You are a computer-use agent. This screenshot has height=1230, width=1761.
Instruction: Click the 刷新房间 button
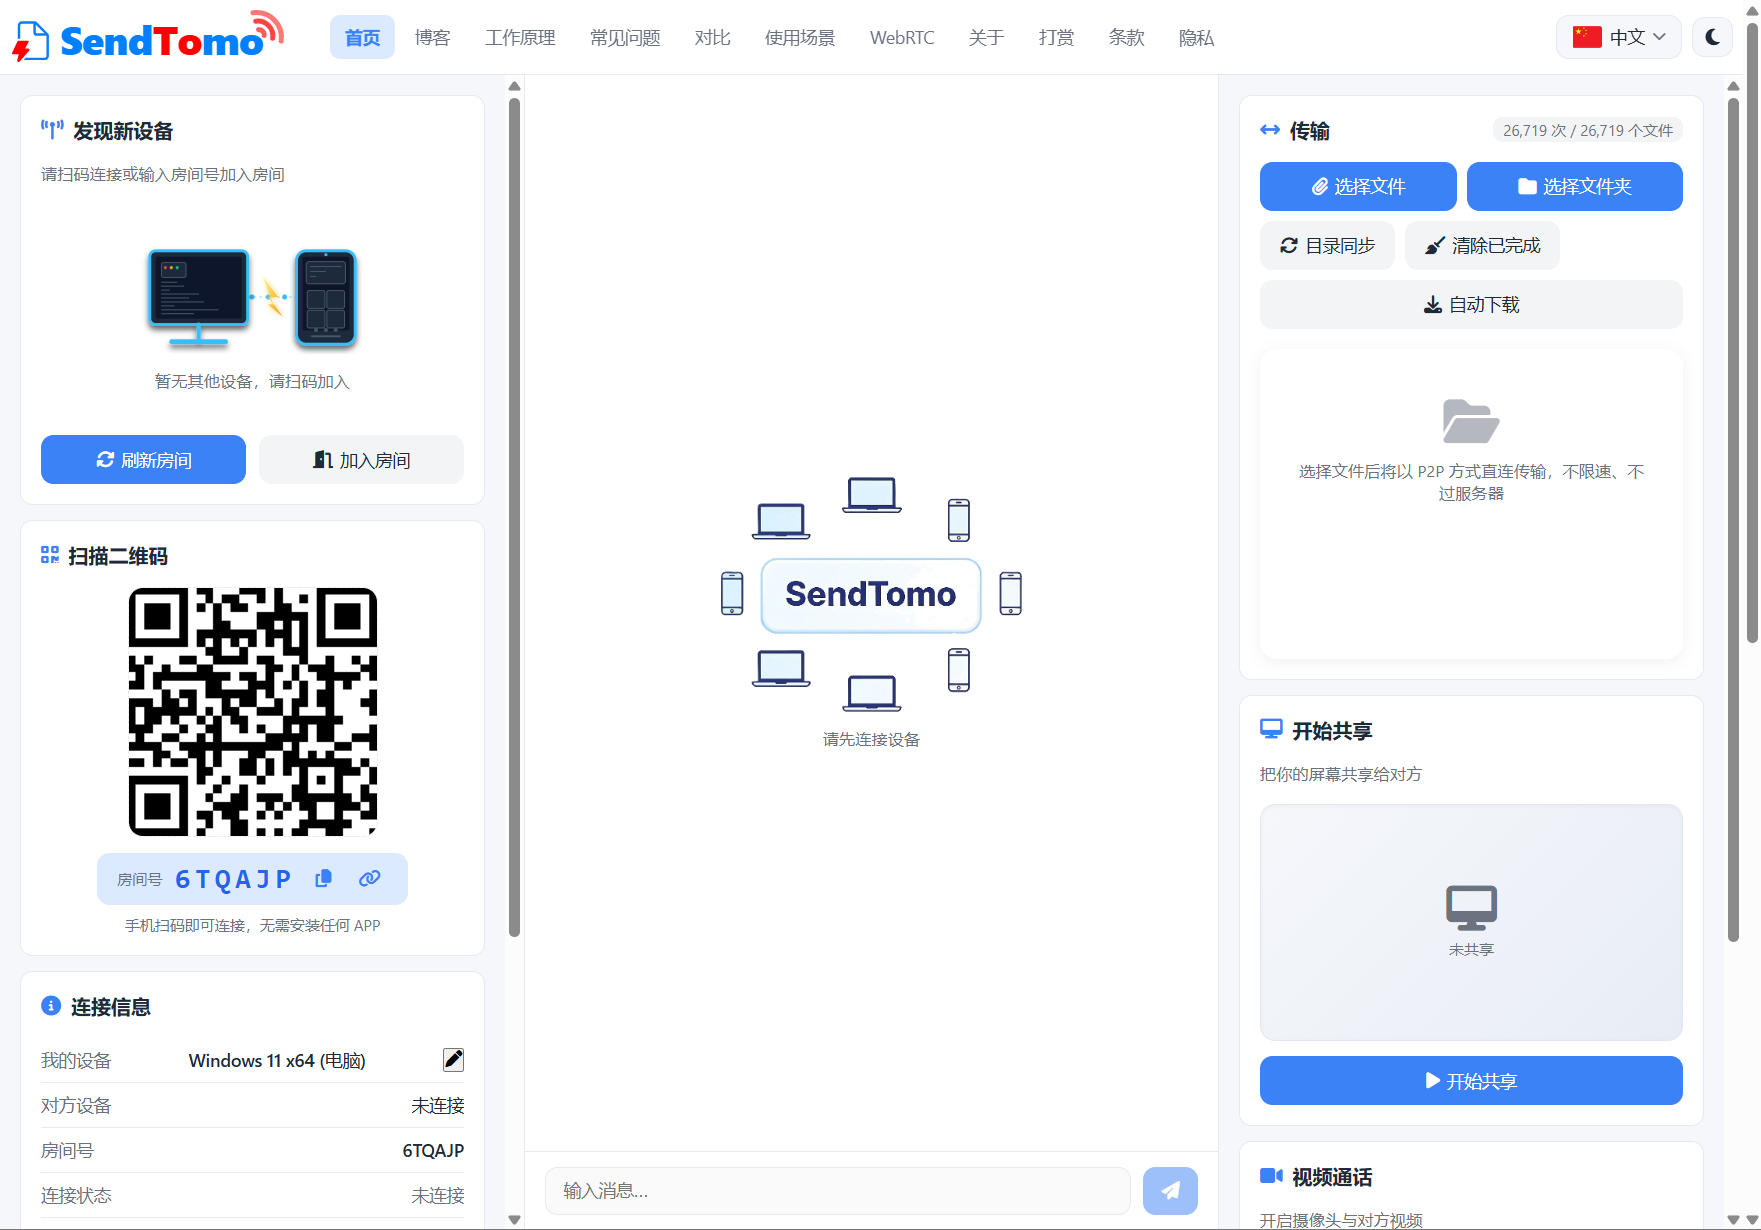[143, 459]
